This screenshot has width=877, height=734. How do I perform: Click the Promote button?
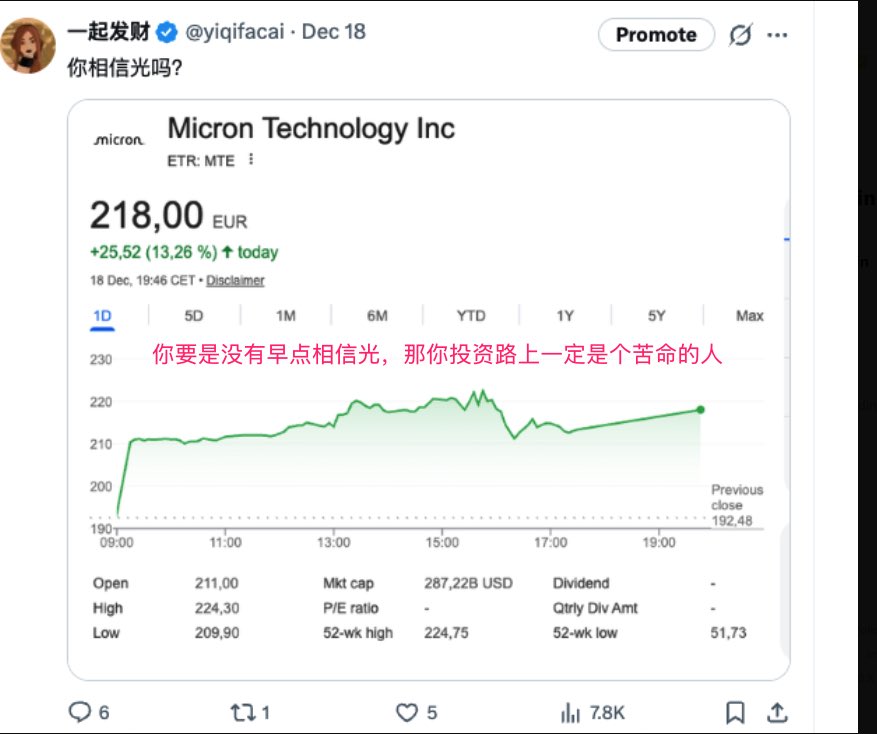pos(656,35)
